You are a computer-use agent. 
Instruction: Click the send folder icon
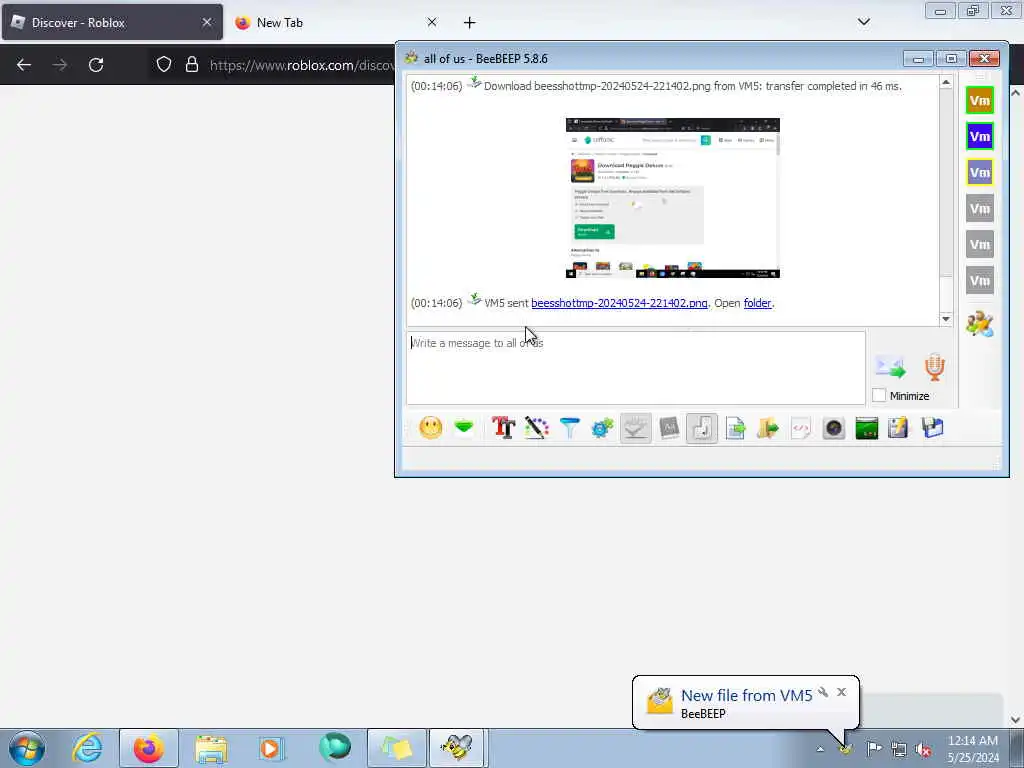[768, 428]
